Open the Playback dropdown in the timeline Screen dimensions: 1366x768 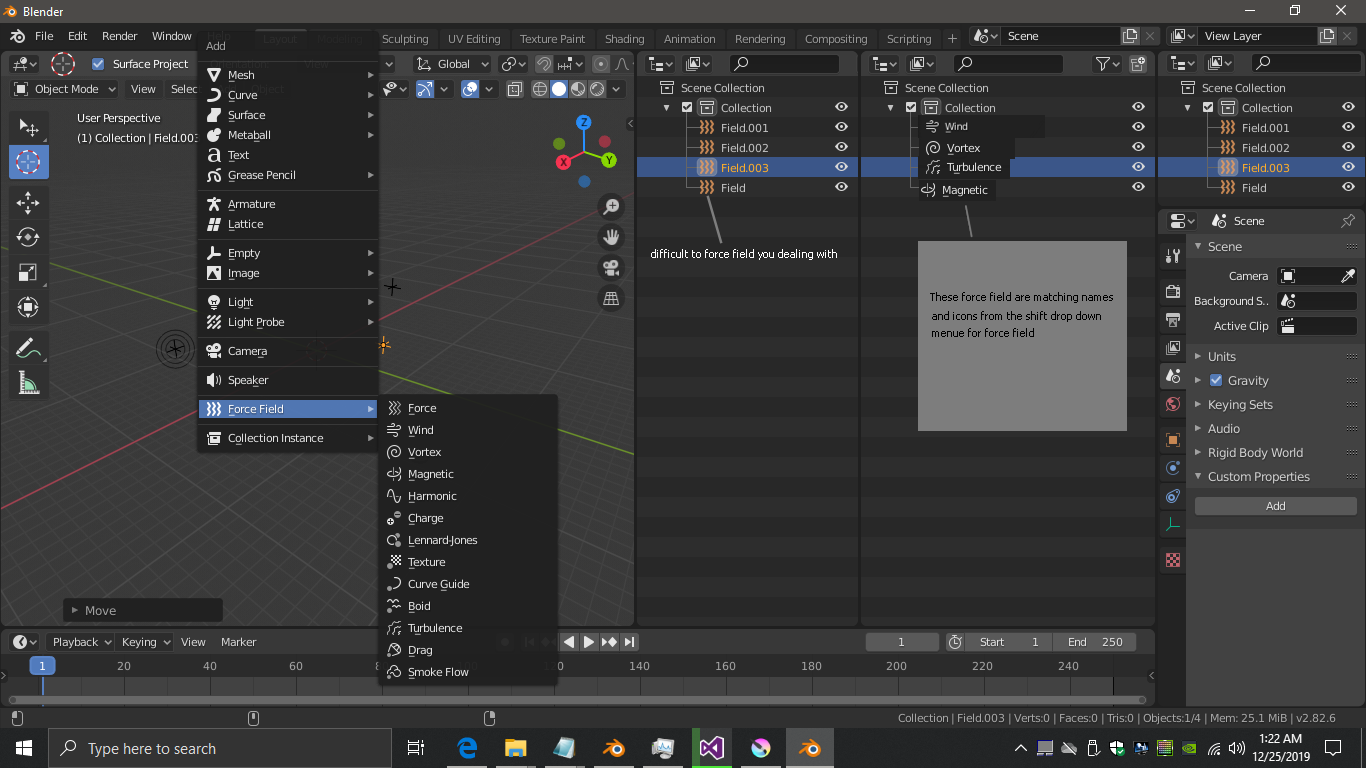[81, 642]
